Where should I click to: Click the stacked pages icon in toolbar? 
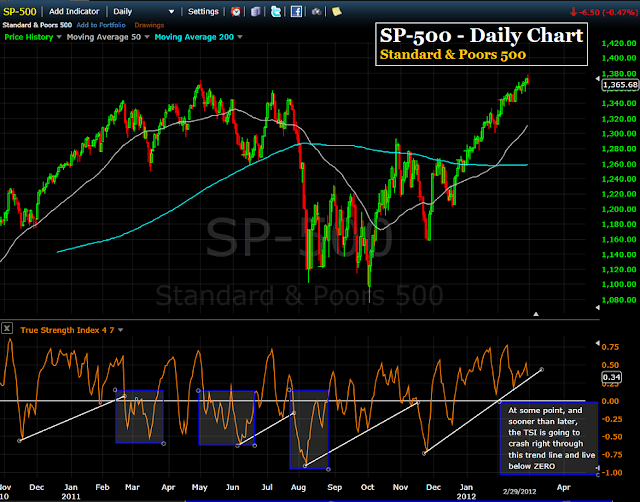click(256, 11)
